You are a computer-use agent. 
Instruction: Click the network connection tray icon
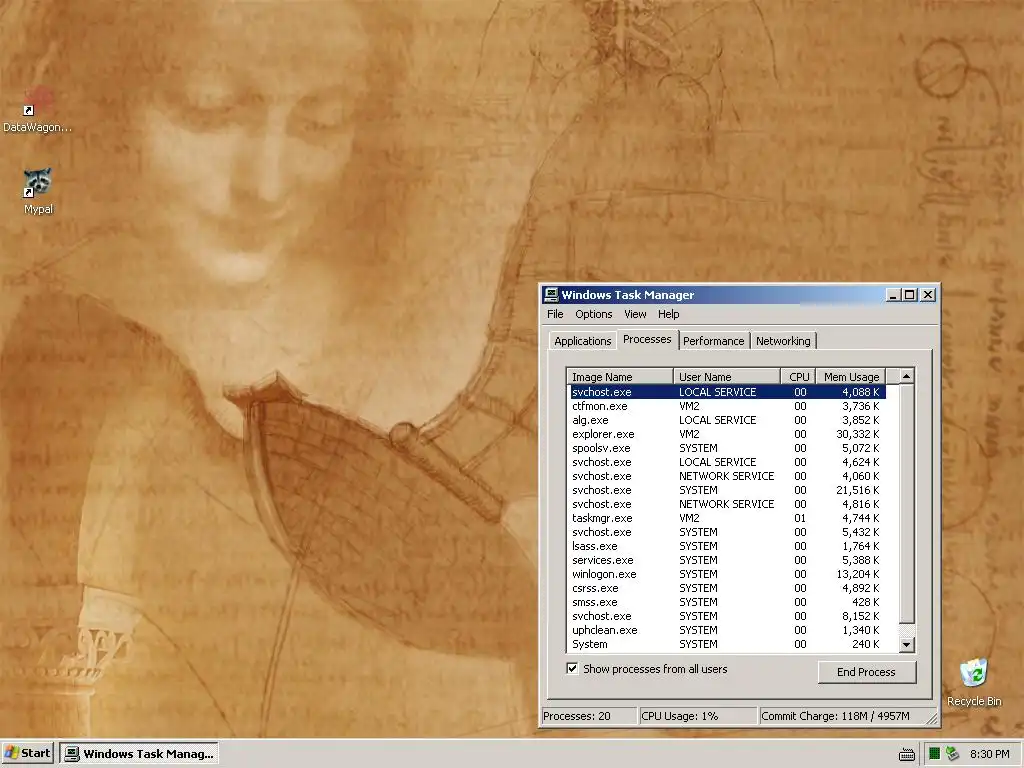point(952,754)
